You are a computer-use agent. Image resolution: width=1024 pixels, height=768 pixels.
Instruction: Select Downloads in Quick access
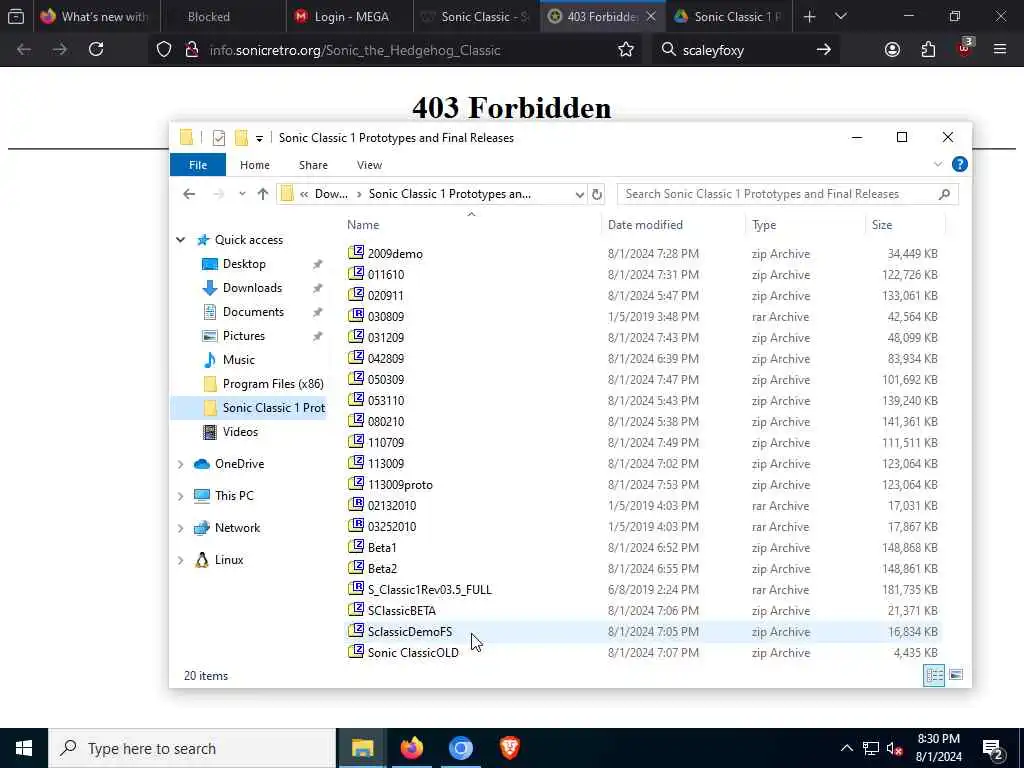point(251,288)
